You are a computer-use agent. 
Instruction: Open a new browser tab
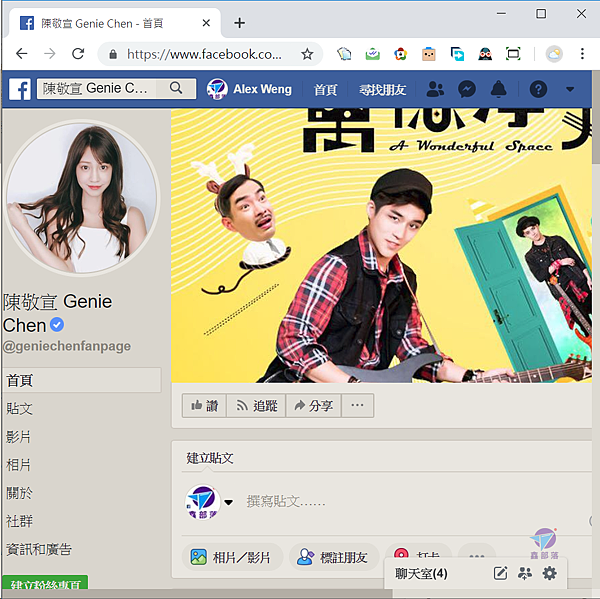[x=240, y=23]
